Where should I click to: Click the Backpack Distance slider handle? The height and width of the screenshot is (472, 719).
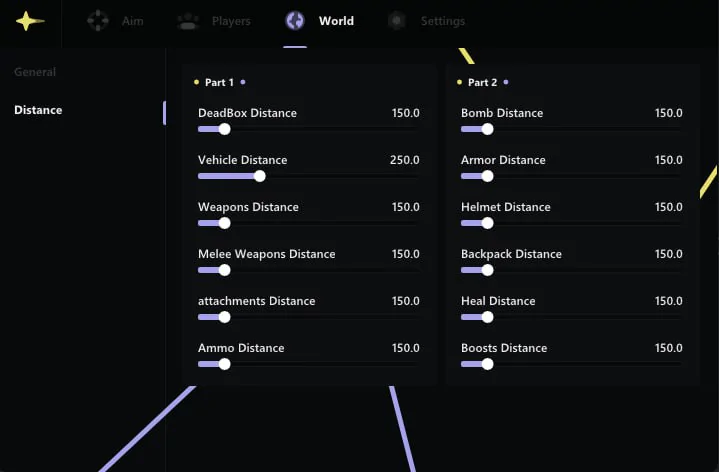[x=487, y=270]
